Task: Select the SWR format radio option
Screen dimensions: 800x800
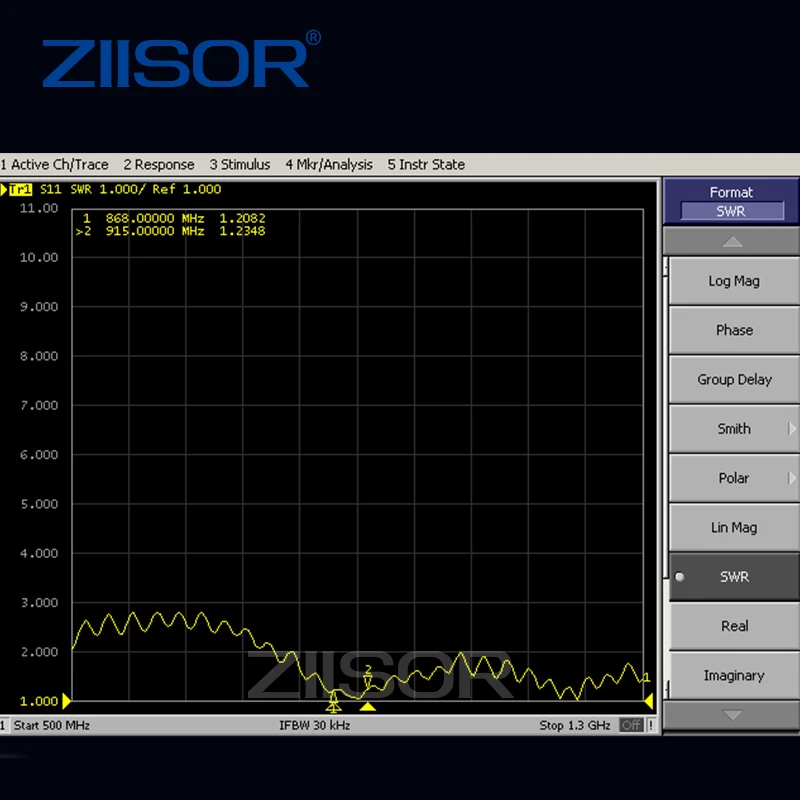Action: 734,577
